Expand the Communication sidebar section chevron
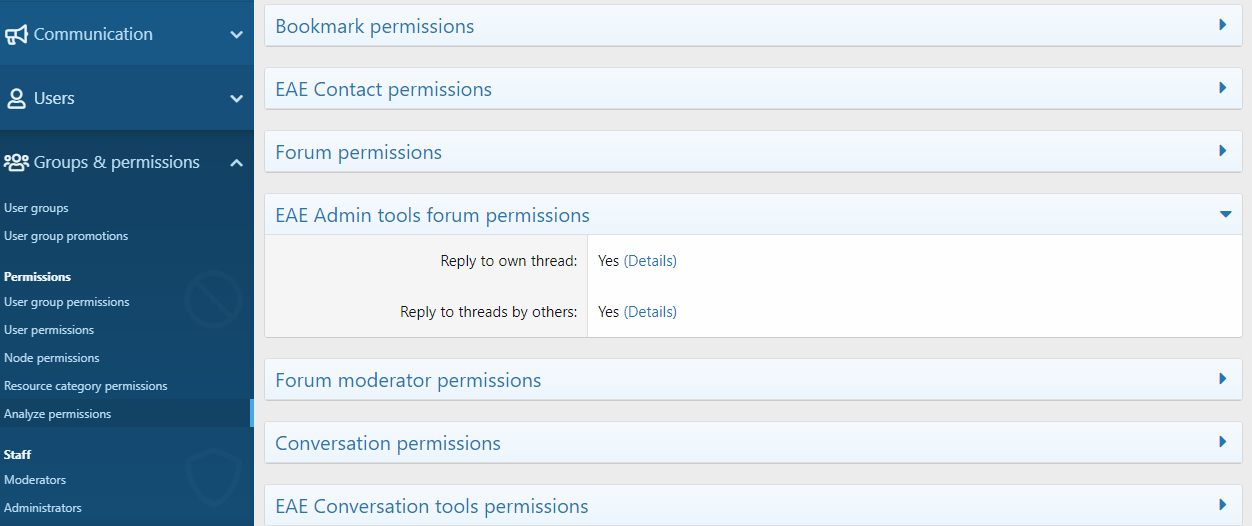The height and width of the screenshot is (526, 1252). (237, 35)
